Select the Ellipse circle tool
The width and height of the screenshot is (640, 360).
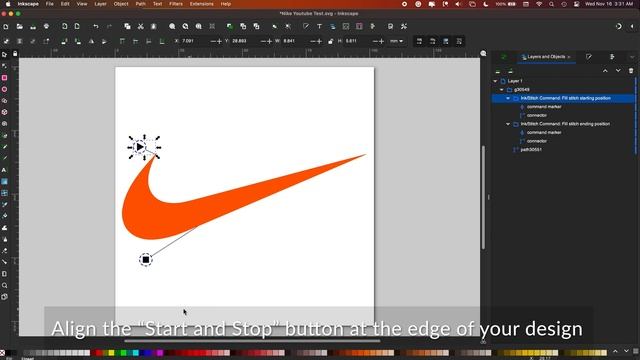[x=4, y=89]
